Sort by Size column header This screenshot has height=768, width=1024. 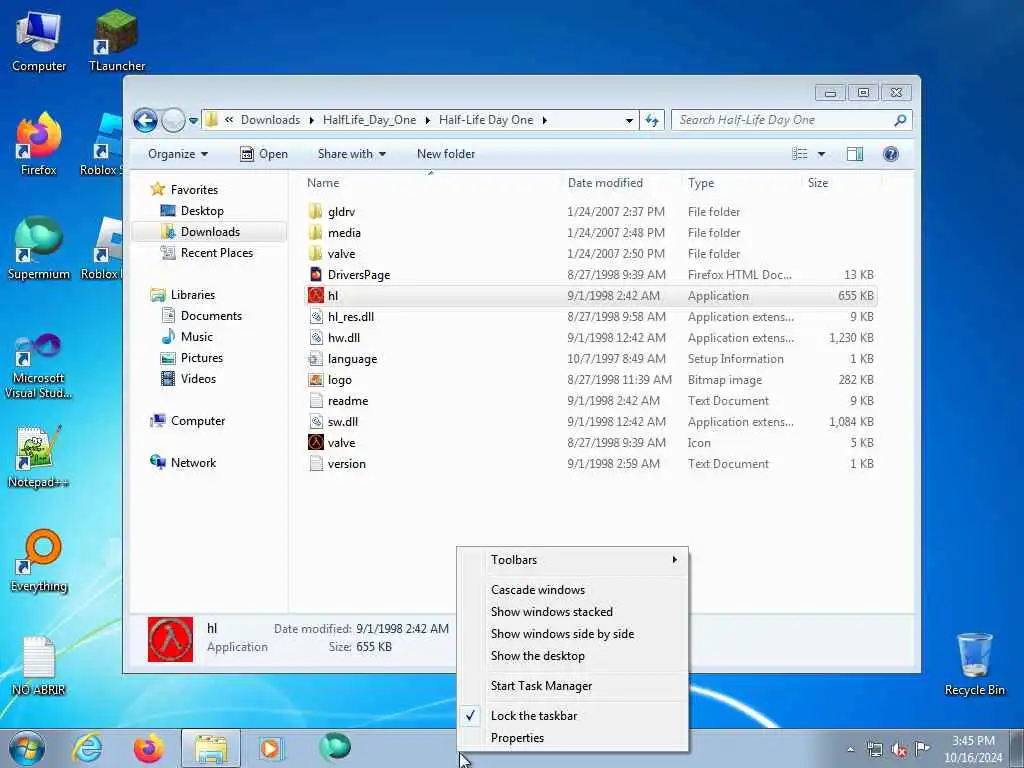tap(840, 183)
